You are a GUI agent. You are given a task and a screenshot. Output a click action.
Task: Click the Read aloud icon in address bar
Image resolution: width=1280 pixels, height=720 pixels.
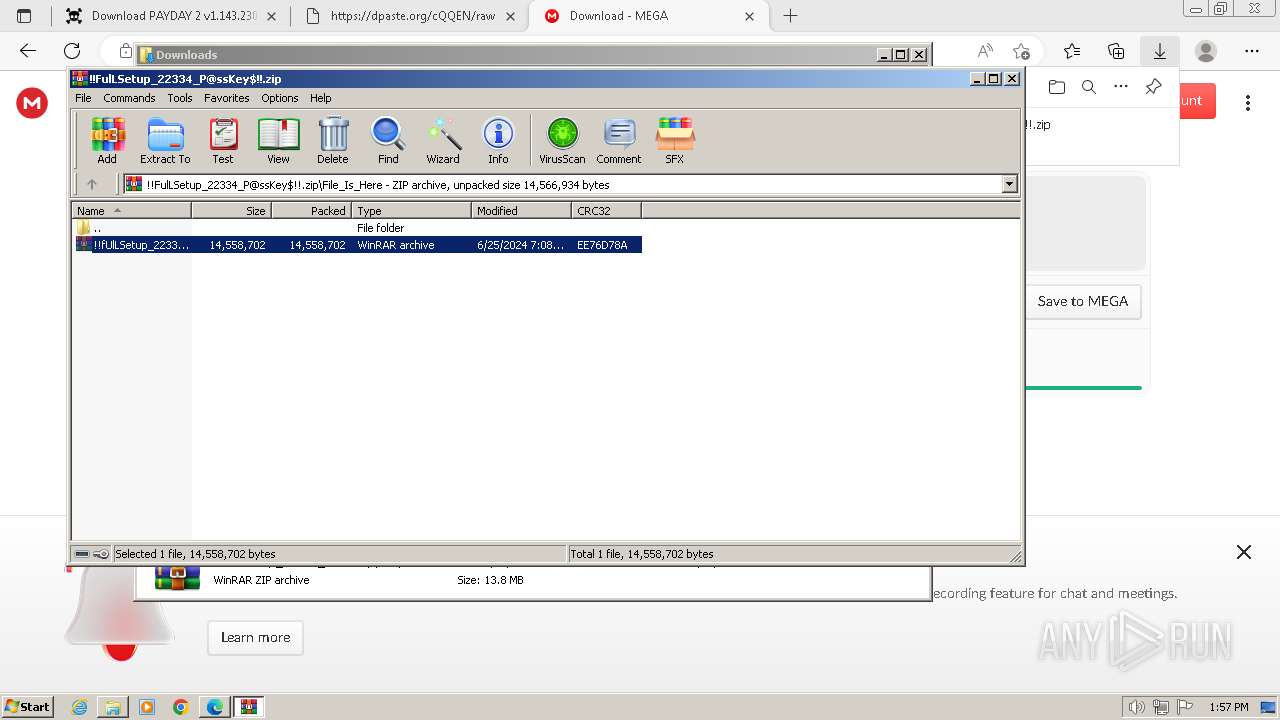coord(985,51)
